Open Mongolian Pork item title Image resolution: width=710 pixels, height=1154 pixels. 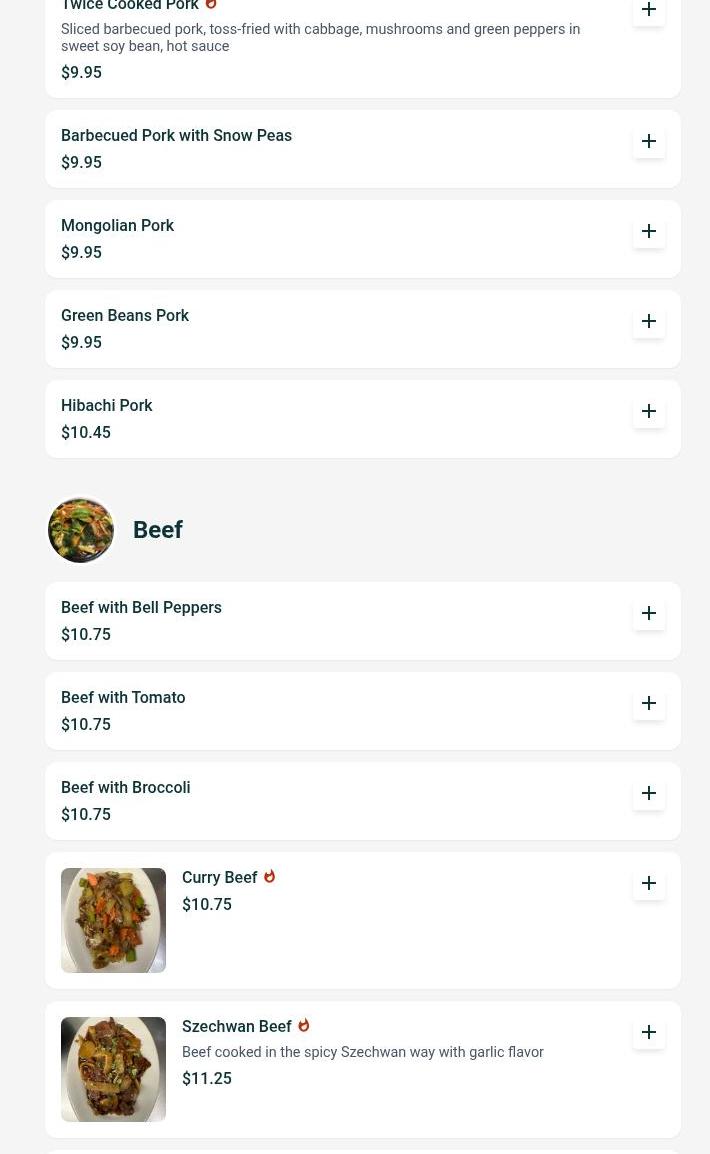click(x=118, y=225)
